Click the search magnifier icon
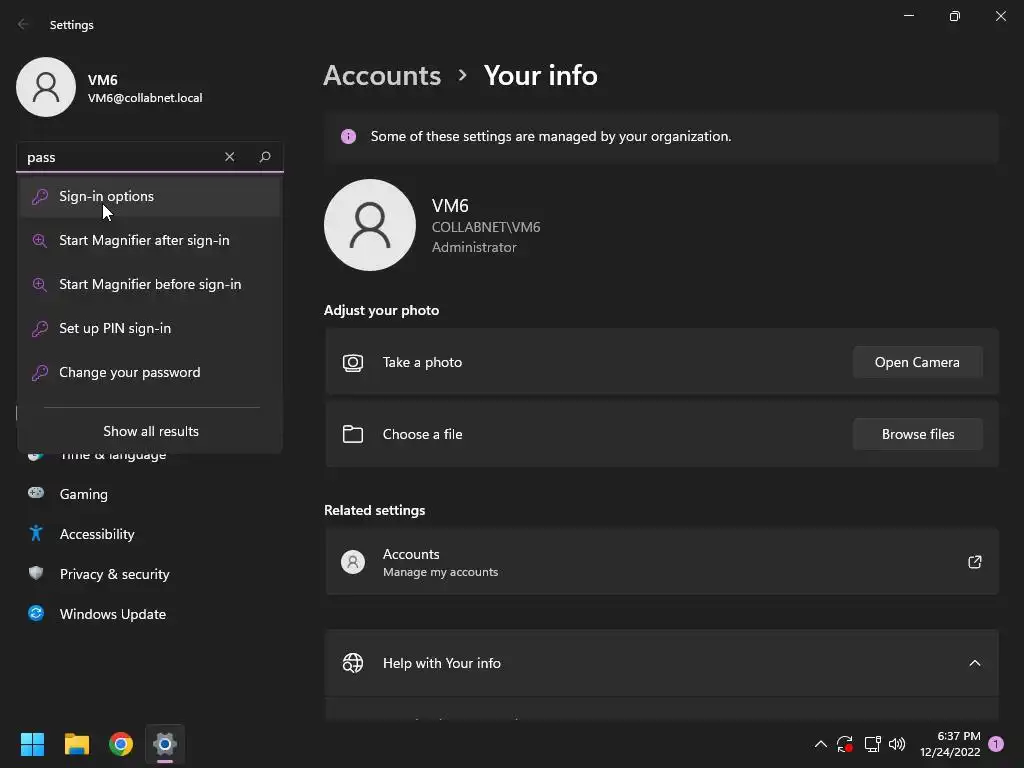The width and height of the screenshot is (1024, 768). point(265,157)
